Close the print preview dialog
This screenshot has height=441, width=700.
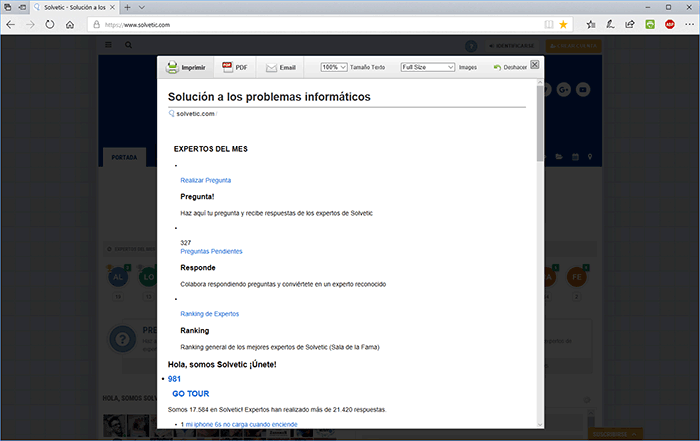pos(534,64)
